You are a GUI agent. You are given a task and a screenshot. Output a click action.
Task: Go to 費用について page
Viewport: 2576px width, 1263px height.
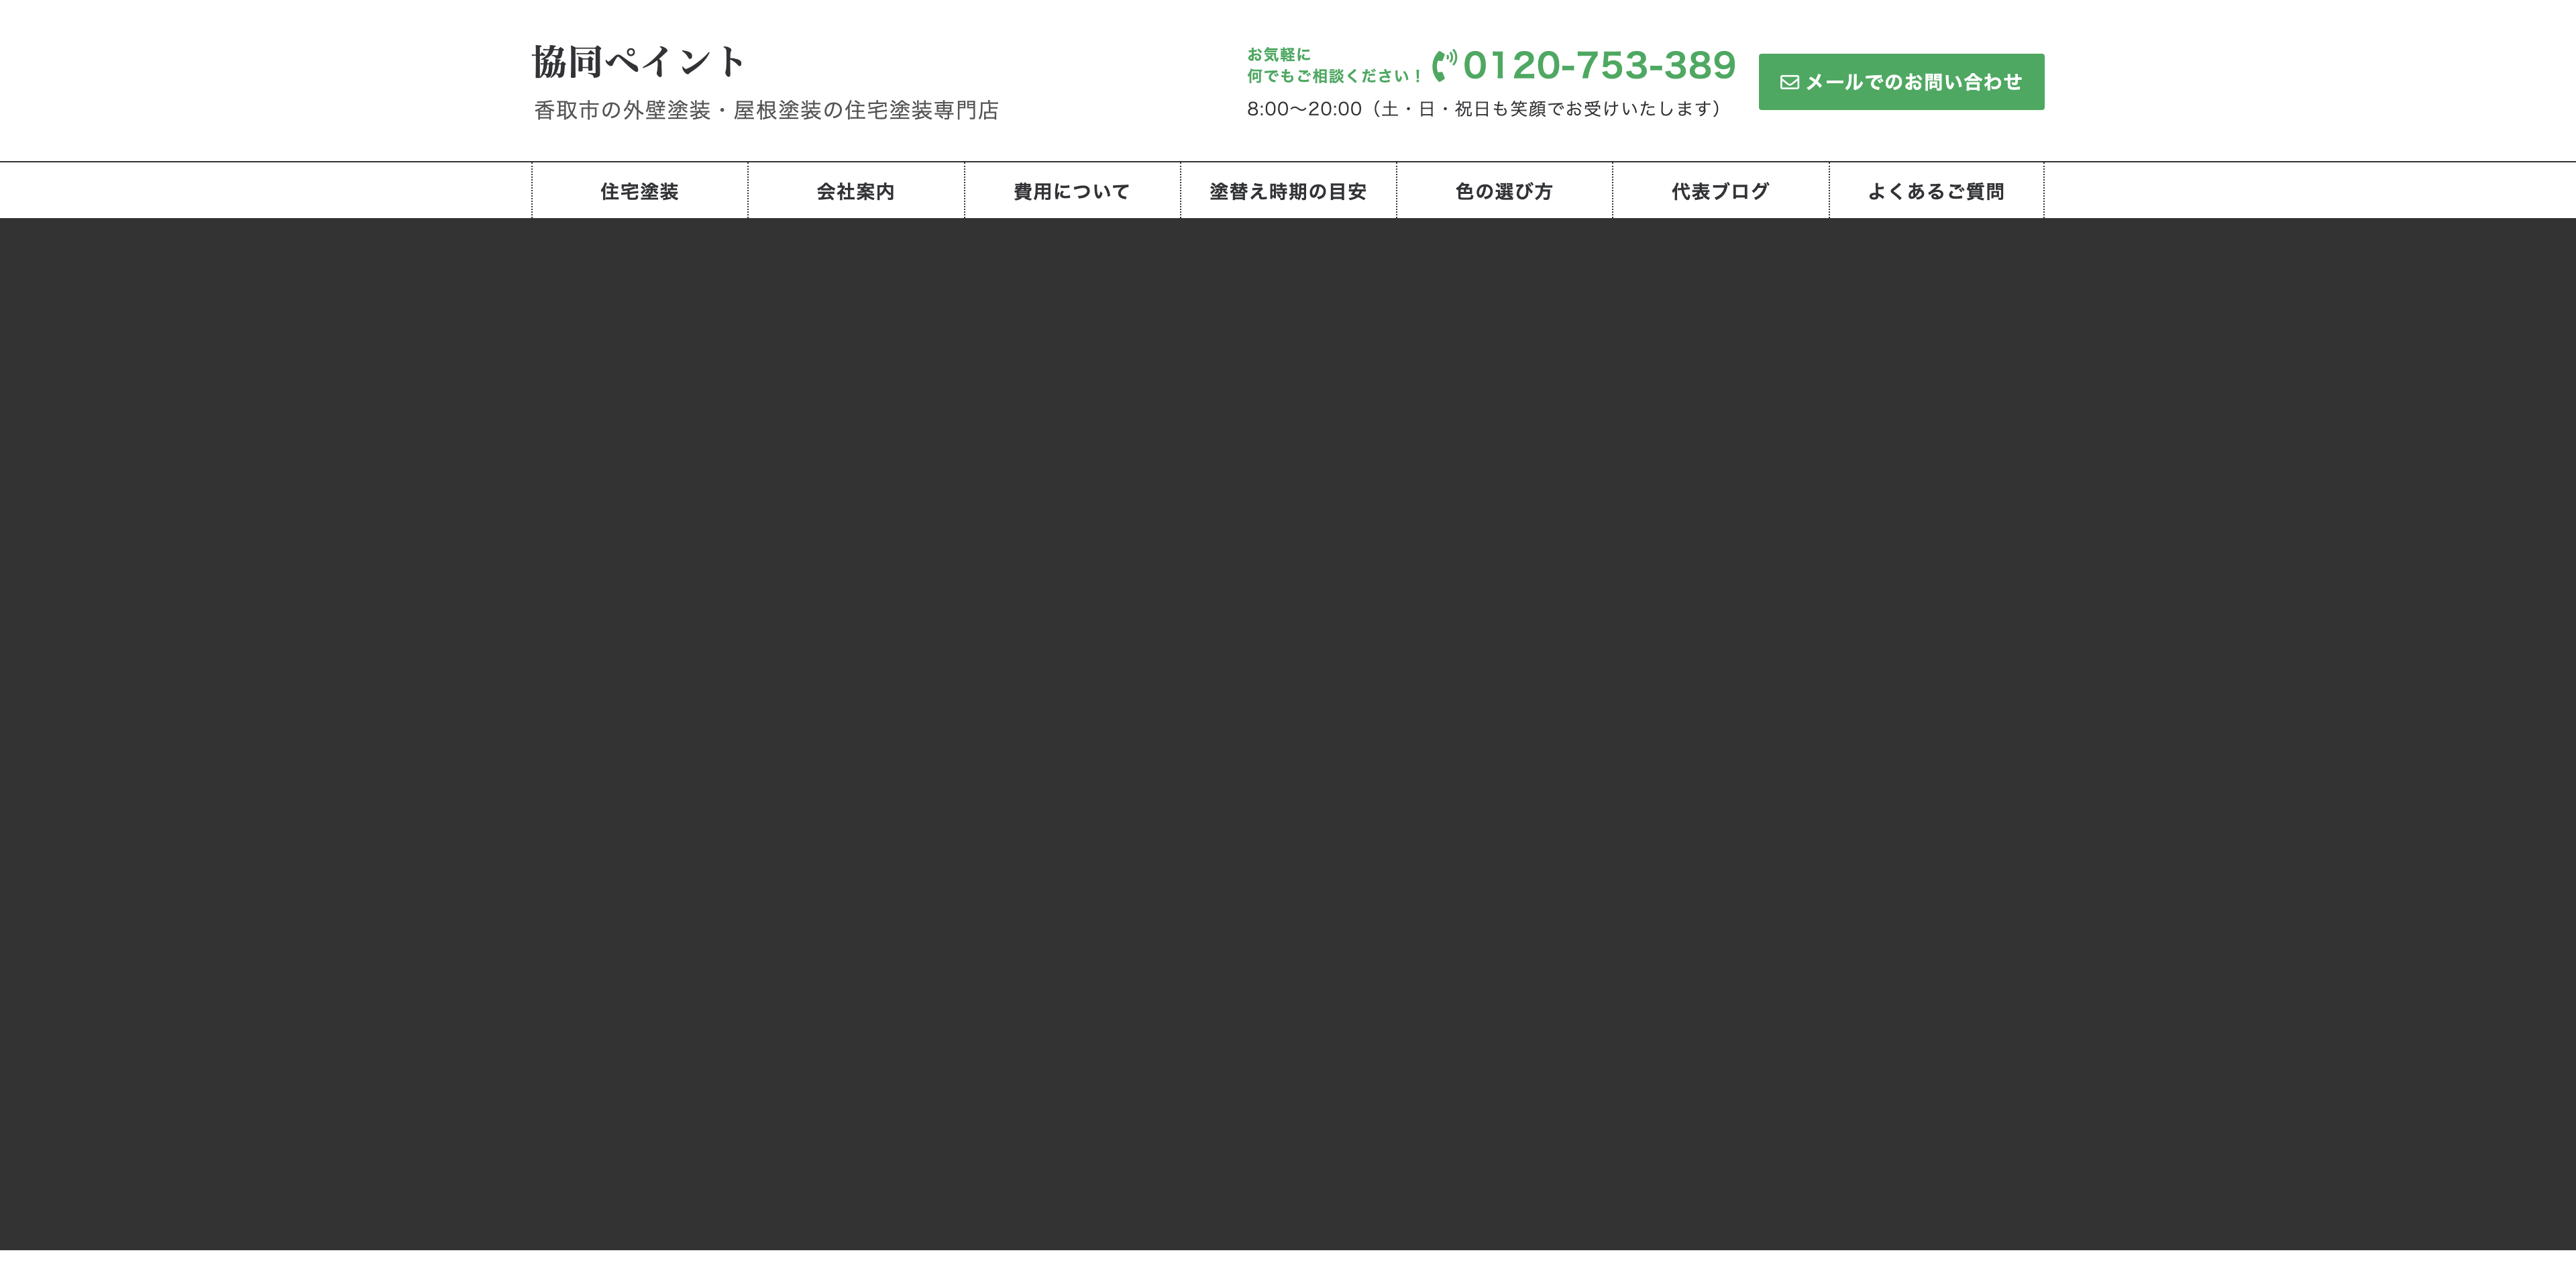1072,191
